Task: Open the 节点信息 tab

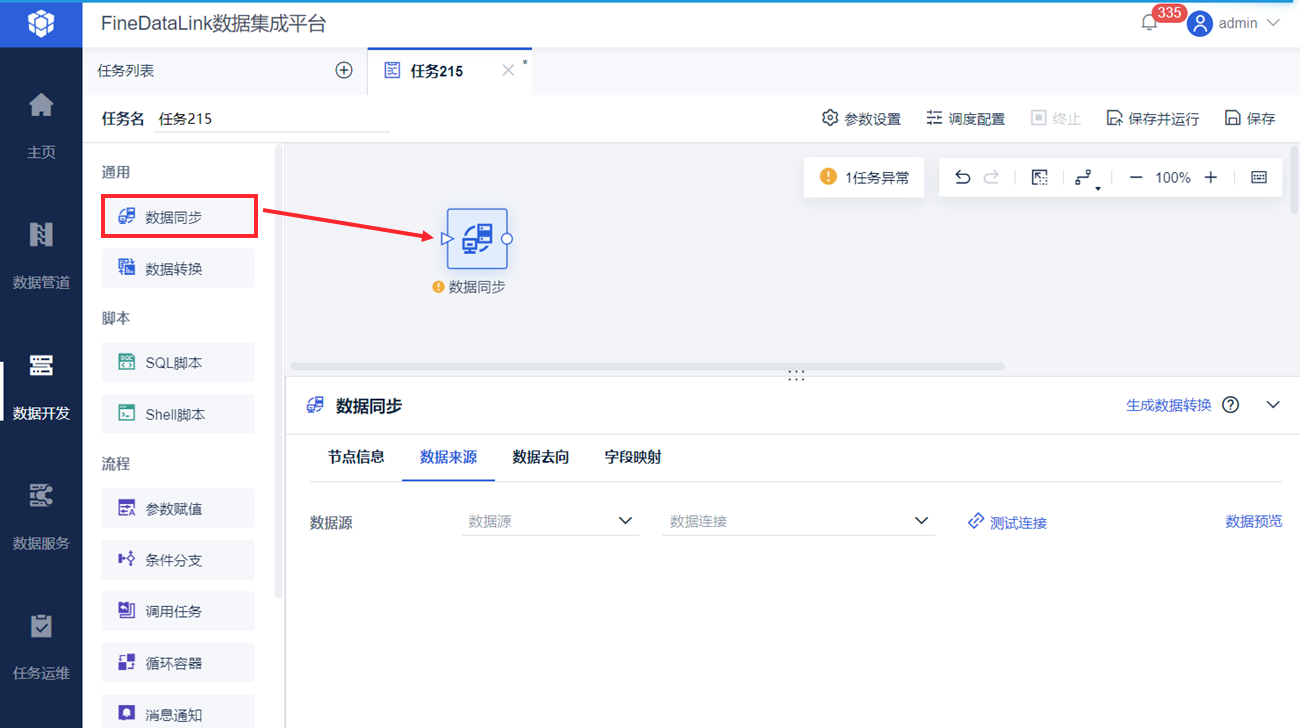Action: pos(356,457)
